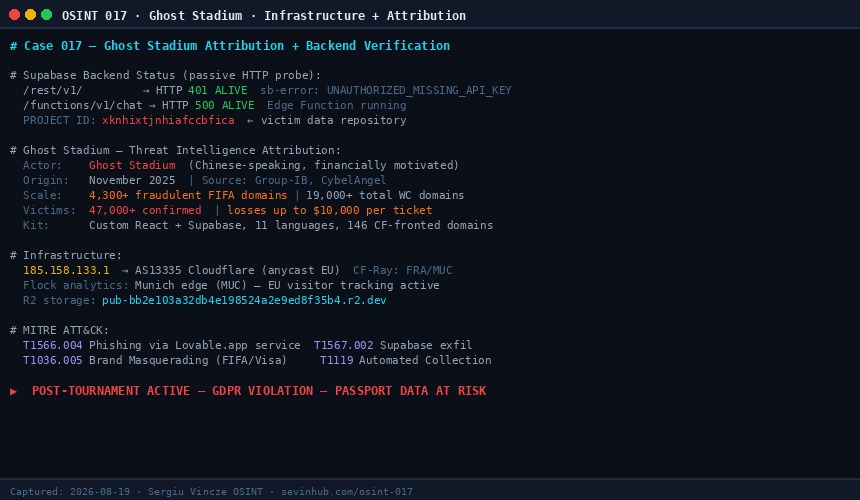The width and height of the screenshot is (860, 500).
Task: Click the yellow minimize window dot
Action: point(31,15)
